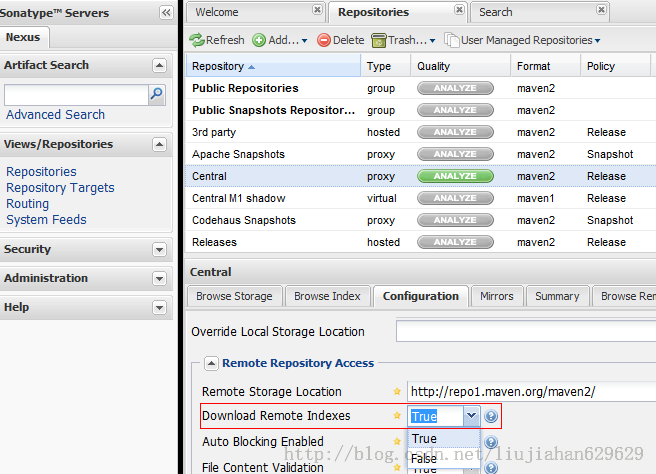Click the Remote Storage Location field

coord(531,392)
